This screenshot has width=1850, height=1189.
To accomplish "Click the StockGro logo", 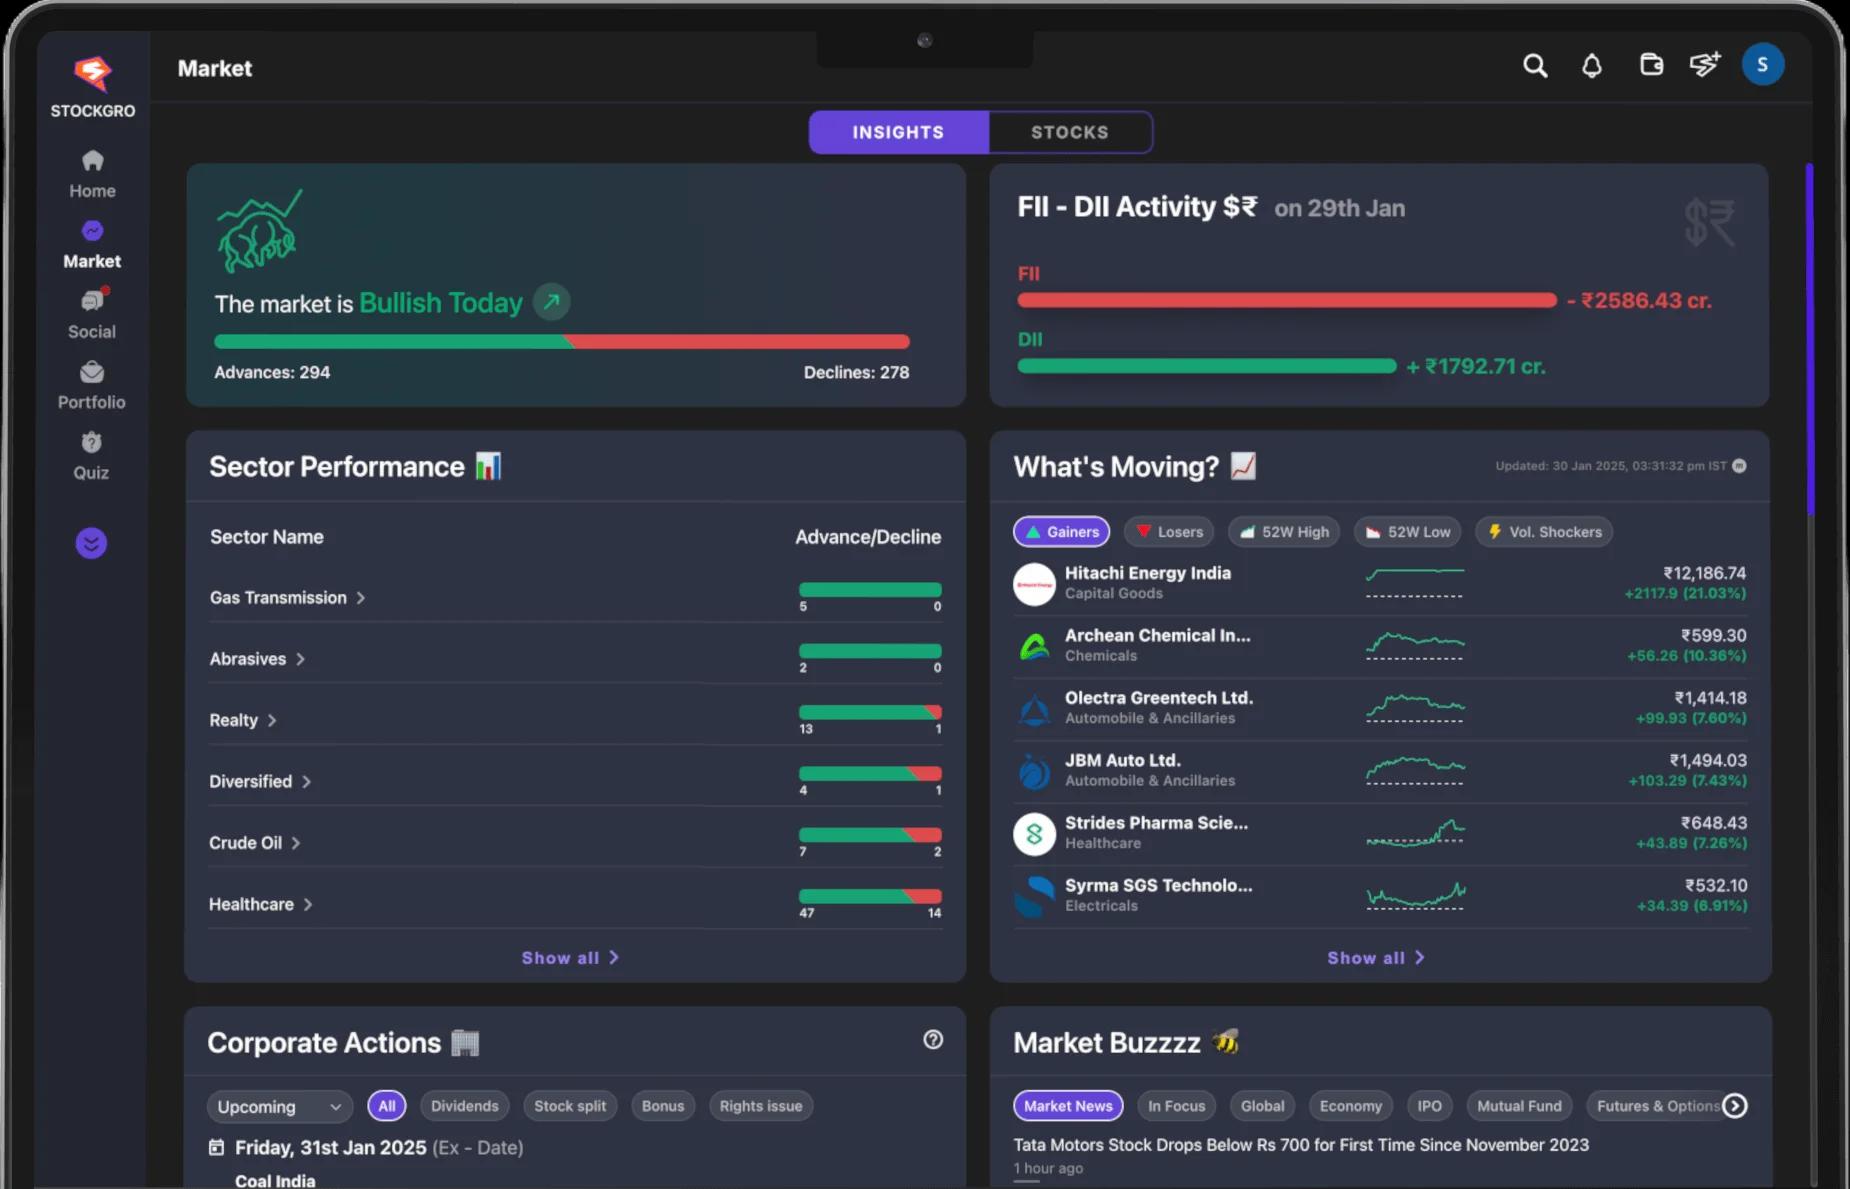I will (92, 87).
